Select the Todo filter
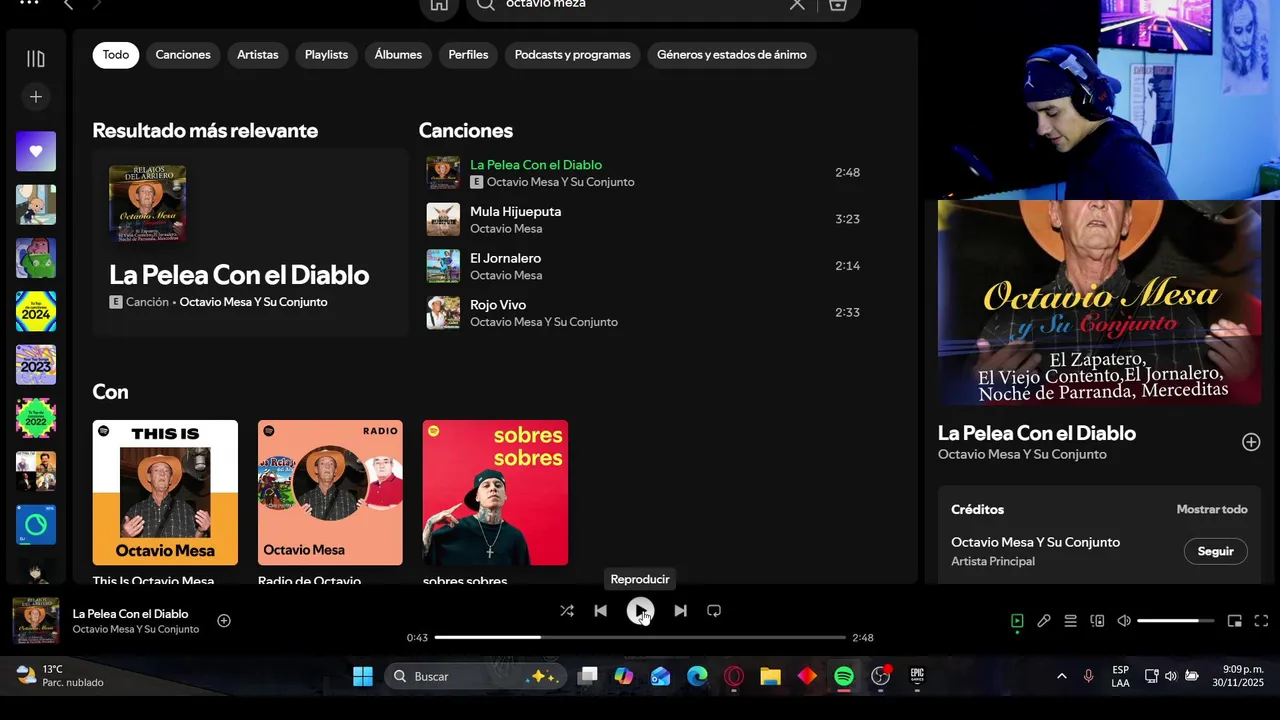This screenshot has width=1280, height=720. (116, 55)
